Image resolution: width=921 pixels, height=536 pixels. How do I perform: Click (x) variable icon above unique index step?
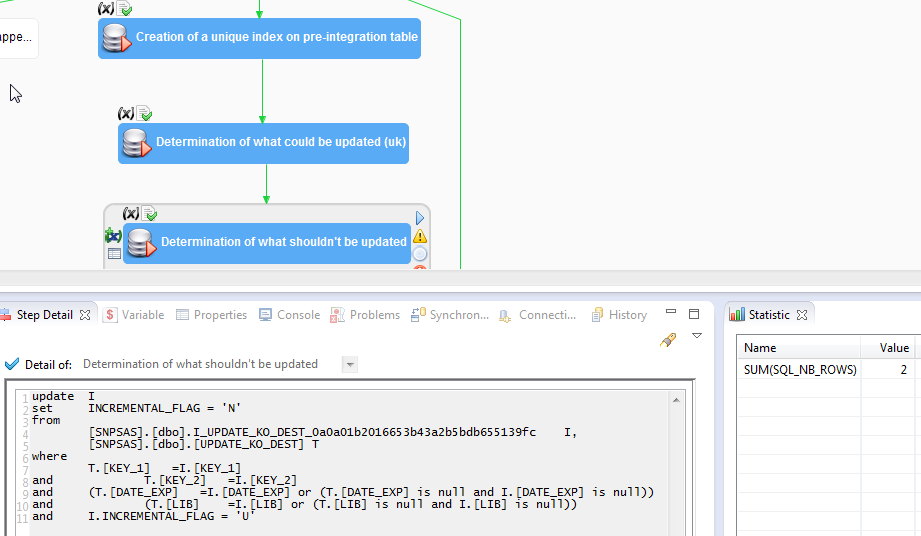point(106,8)
